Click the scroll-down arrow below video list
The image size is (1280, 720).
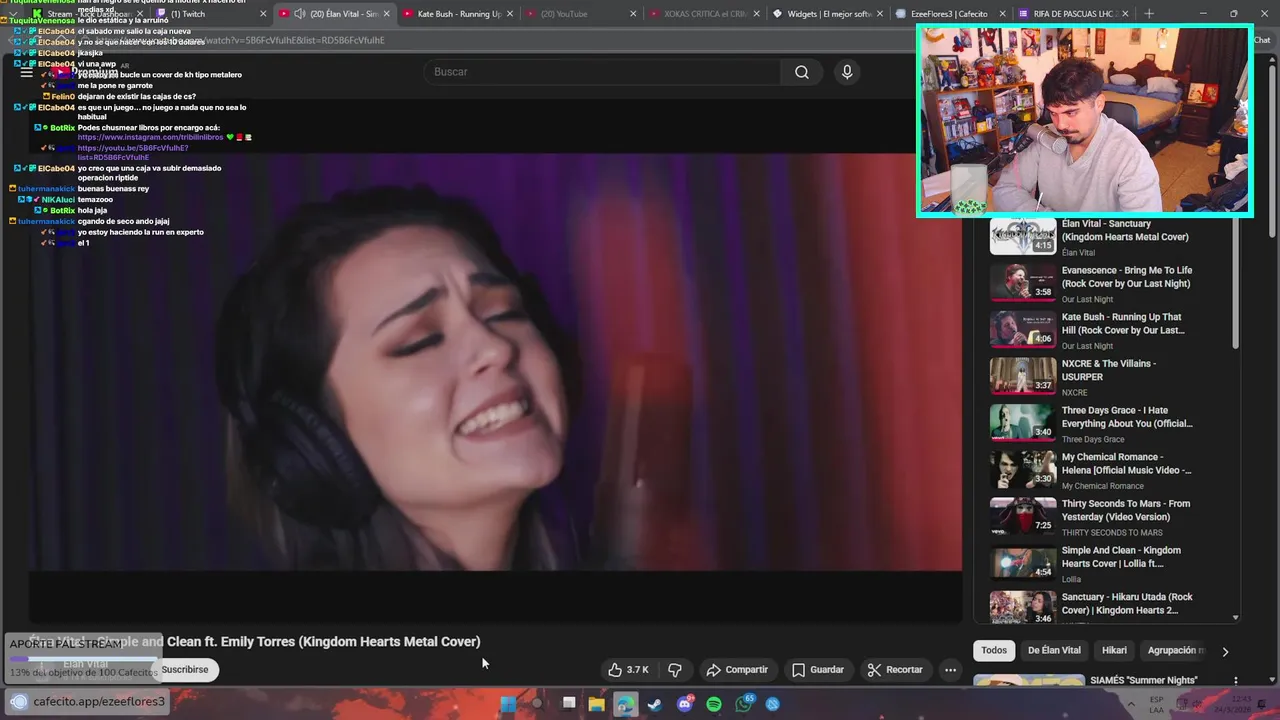point(1236,618)
